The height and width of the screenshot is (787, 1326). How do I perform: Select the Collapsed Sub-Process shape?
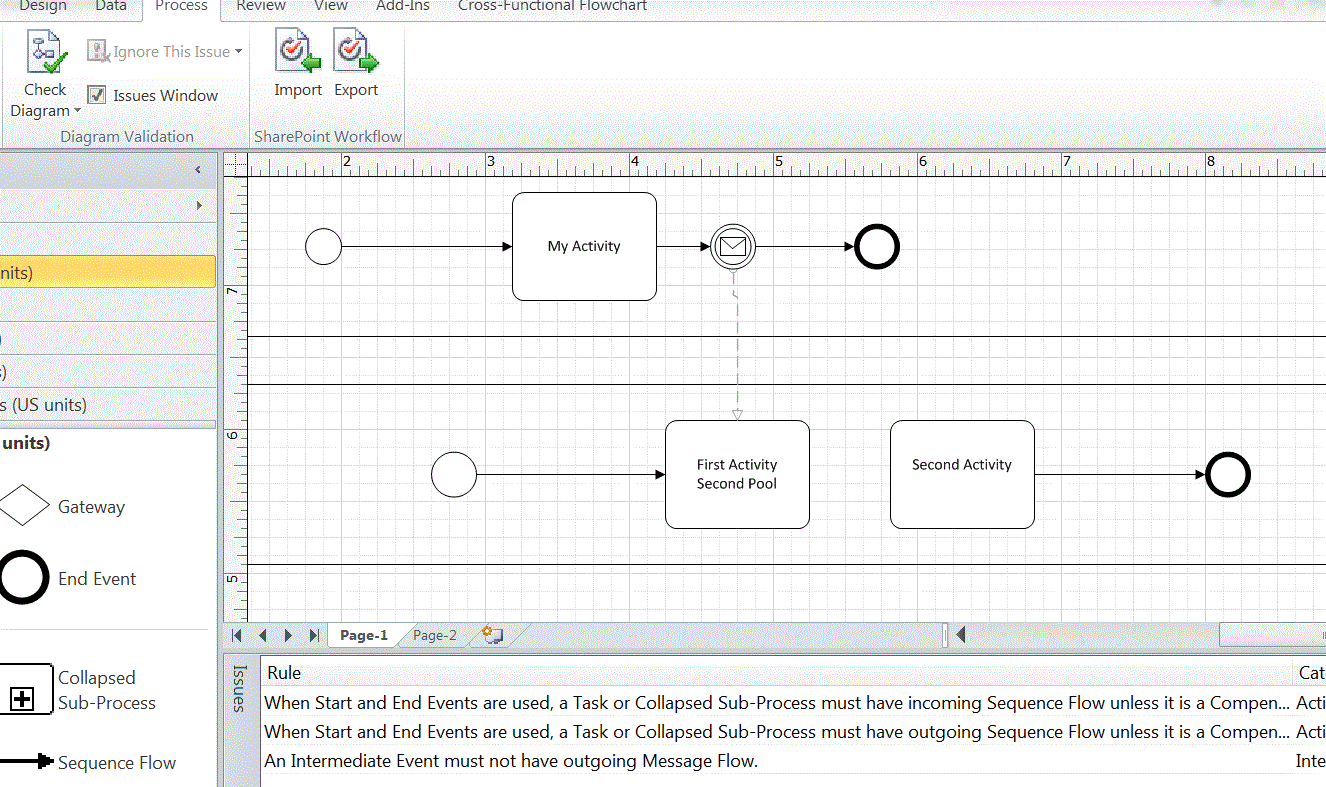point(24,689)
